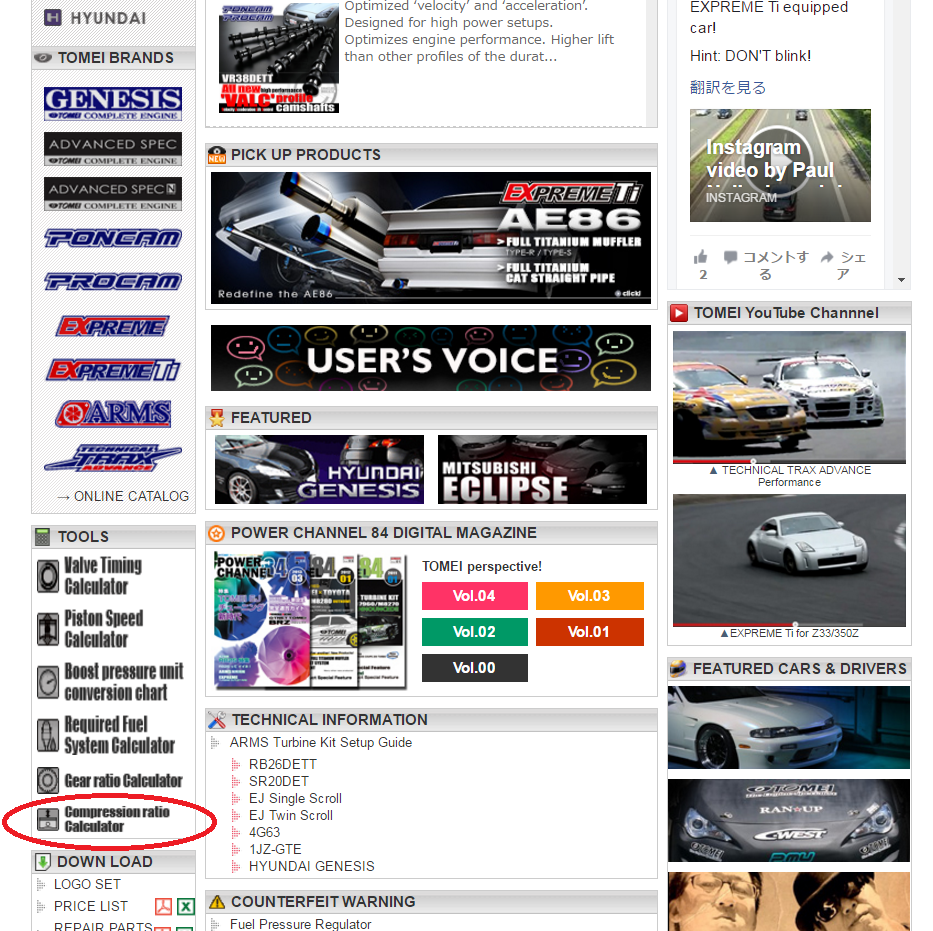Open the USER'S VOICE banner
The width and height of the screenshot is (933, 931).
[x=431, y=358]
